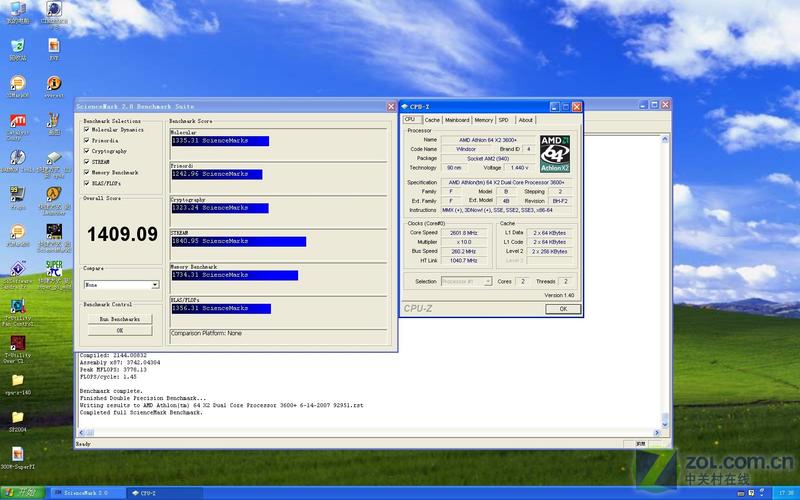
Task: Click the log scrollbar down arrow
Action: [665, 423]
